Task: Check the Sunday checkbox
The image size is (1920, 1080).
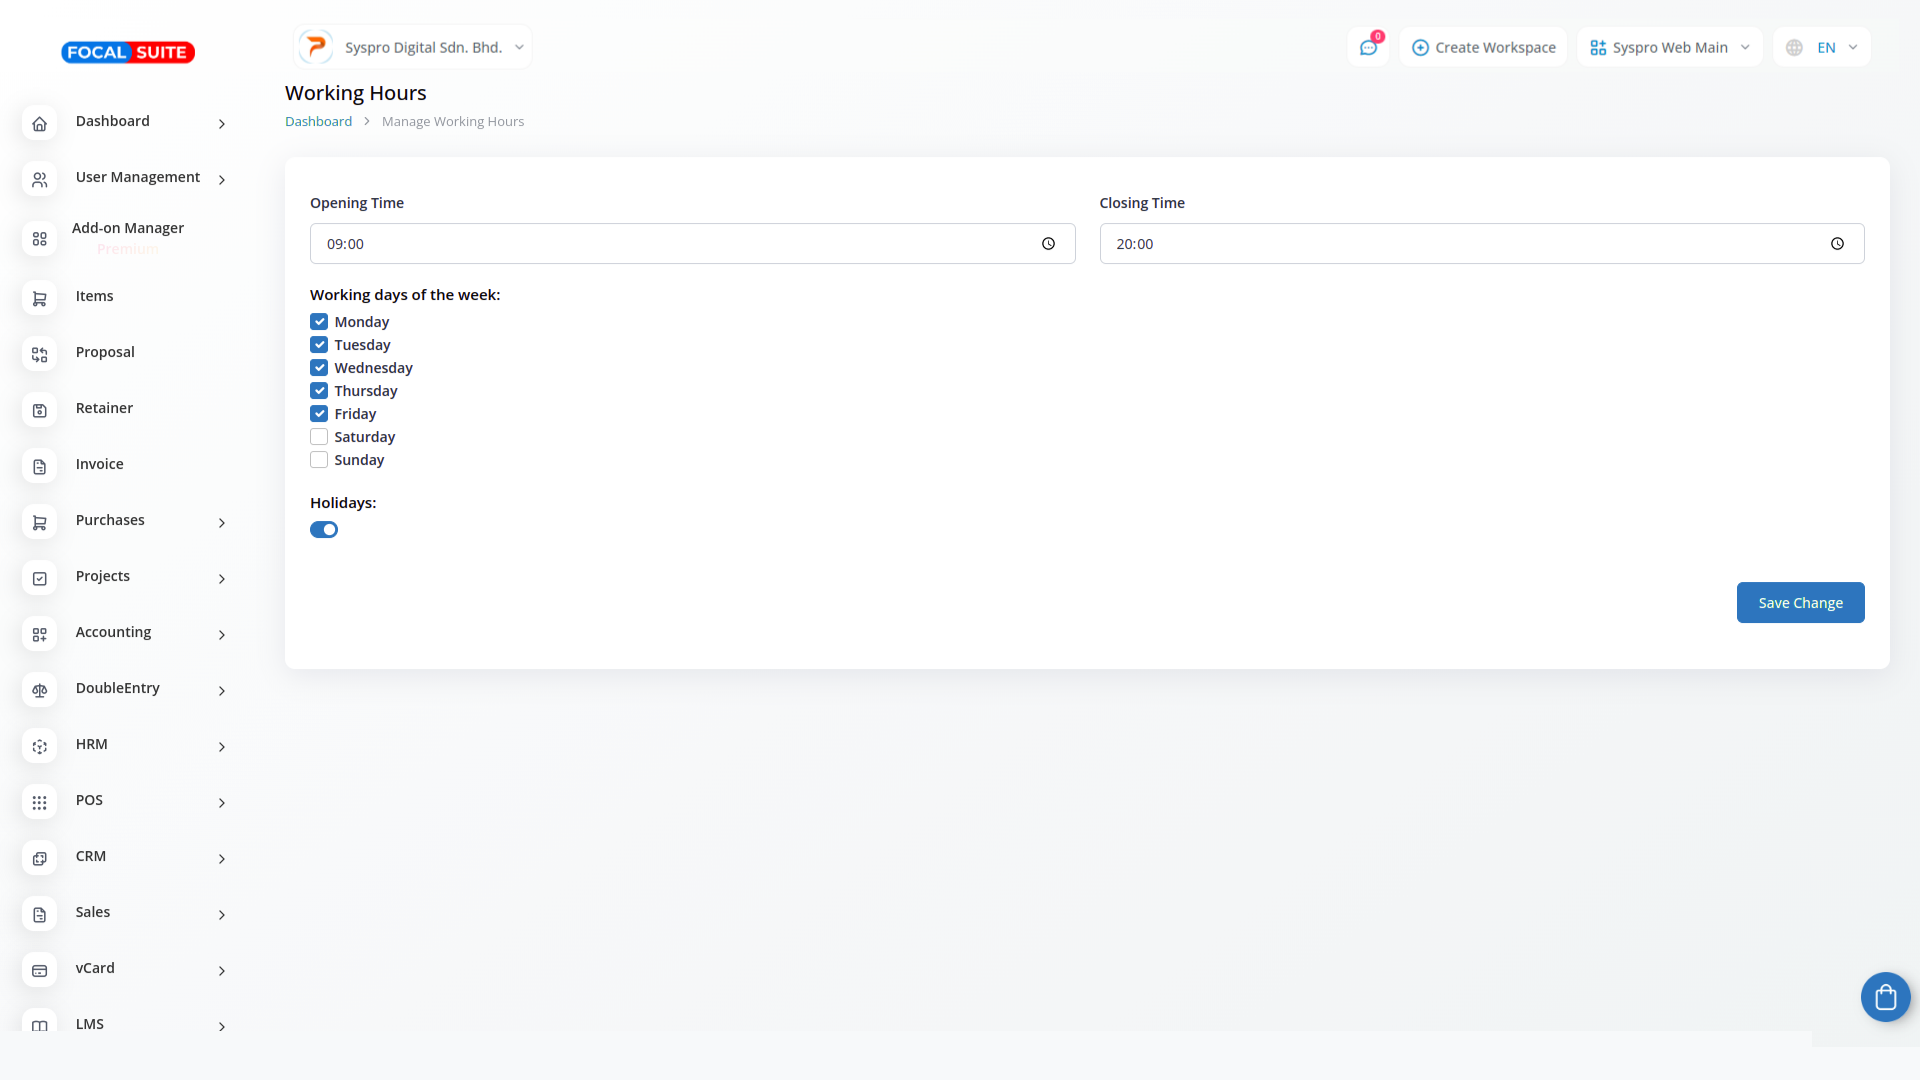Action: (319, 460)
